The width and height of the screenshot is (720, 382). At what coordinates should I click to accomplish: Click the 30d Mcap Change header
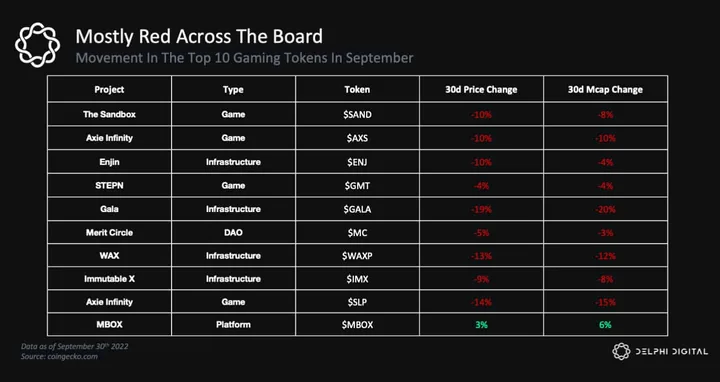point(605,90)
